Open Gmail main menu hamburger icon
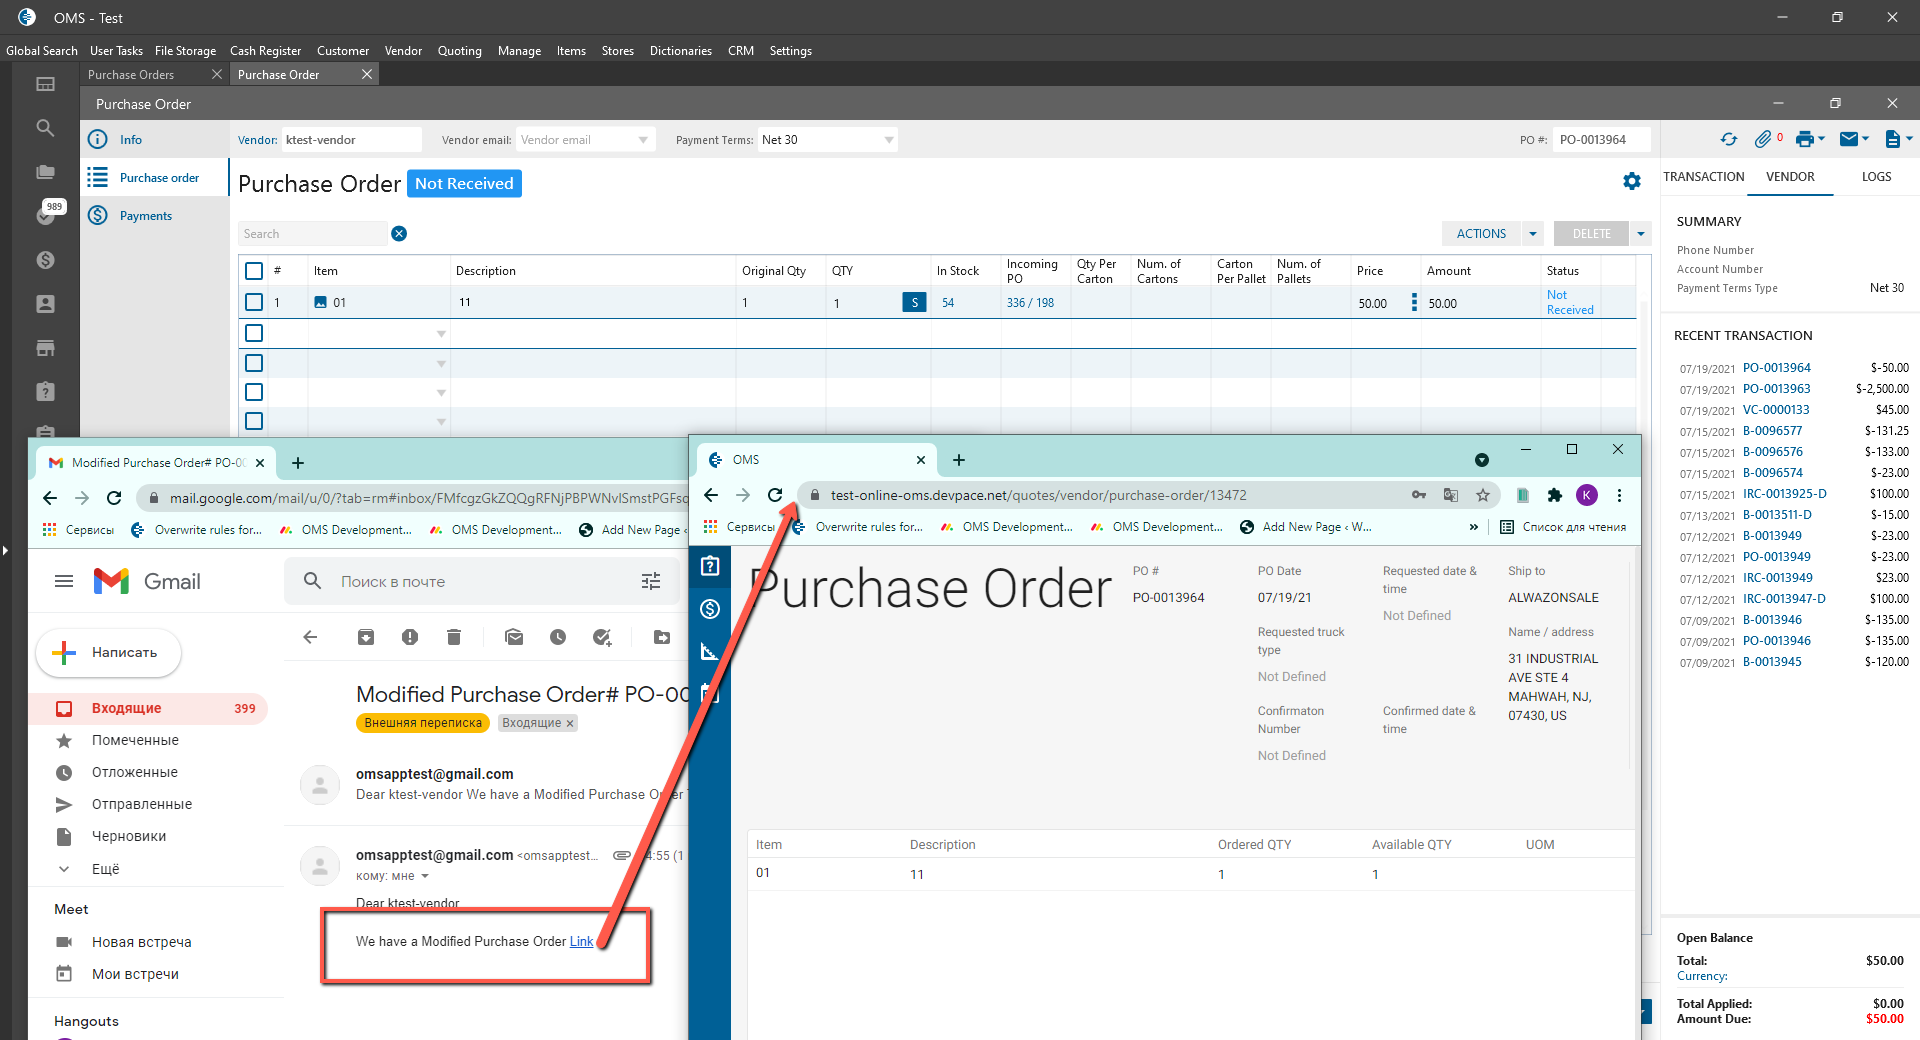 [x=64, y=581]
